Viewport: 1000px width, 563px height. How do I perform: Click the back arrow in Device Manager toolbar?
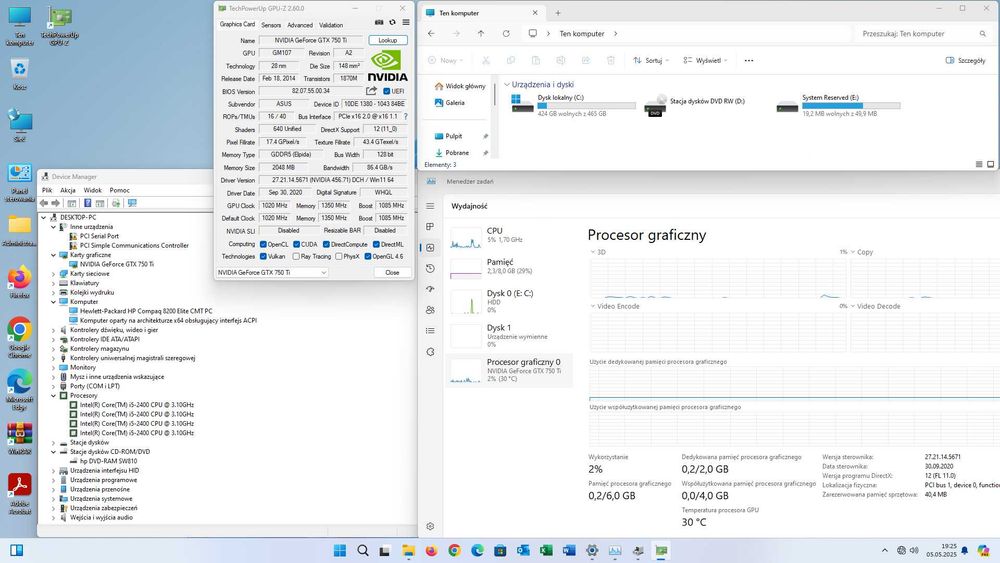[x=43, y=203]
